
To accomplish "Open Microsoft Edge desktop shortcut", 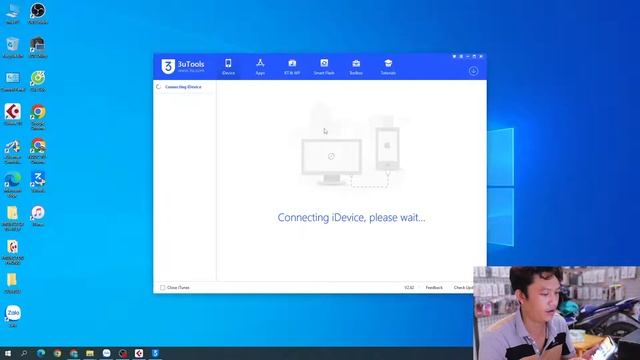I will (13, 185).
